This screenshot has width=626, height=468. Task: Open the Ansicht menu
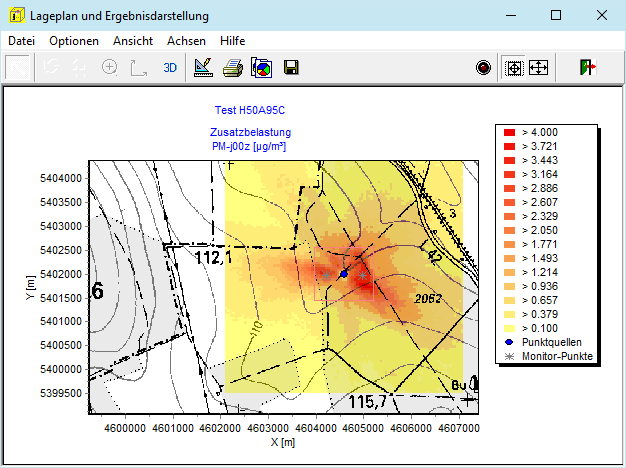pos(133,41)
